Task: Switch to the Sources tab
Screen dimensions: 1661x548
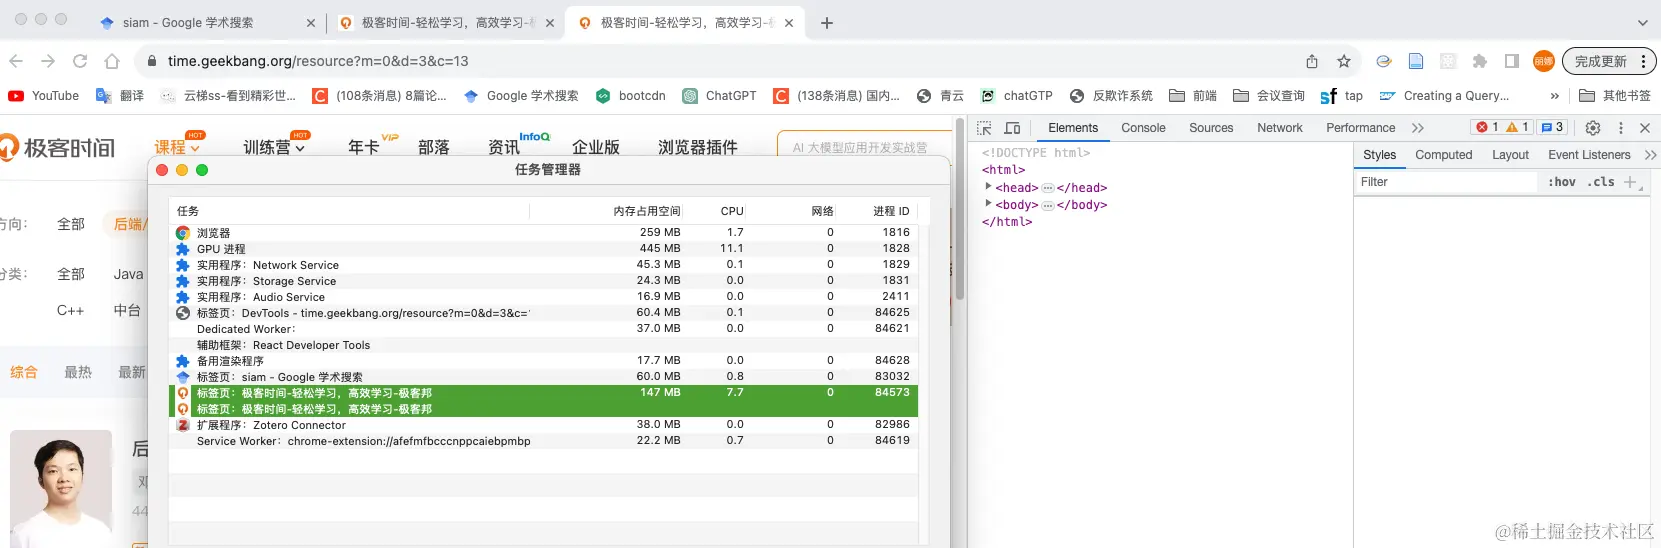Action: tap(1211, 128)
